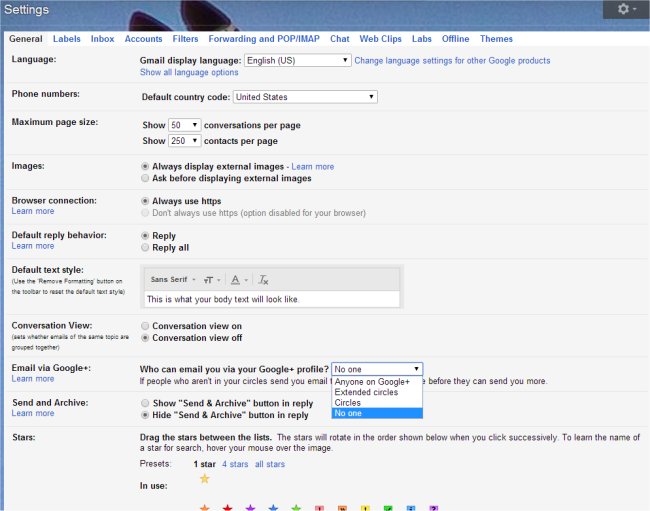
Task: Open the settings gear menu
Action: [626, 9]
